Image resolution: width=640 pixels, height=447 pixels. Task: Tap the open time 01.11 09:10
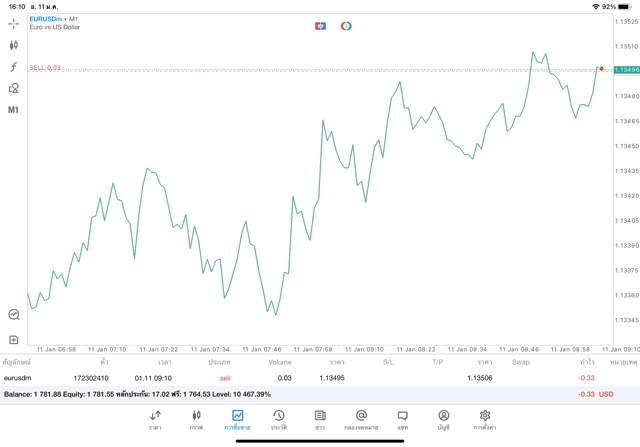(x=153, y=378)
